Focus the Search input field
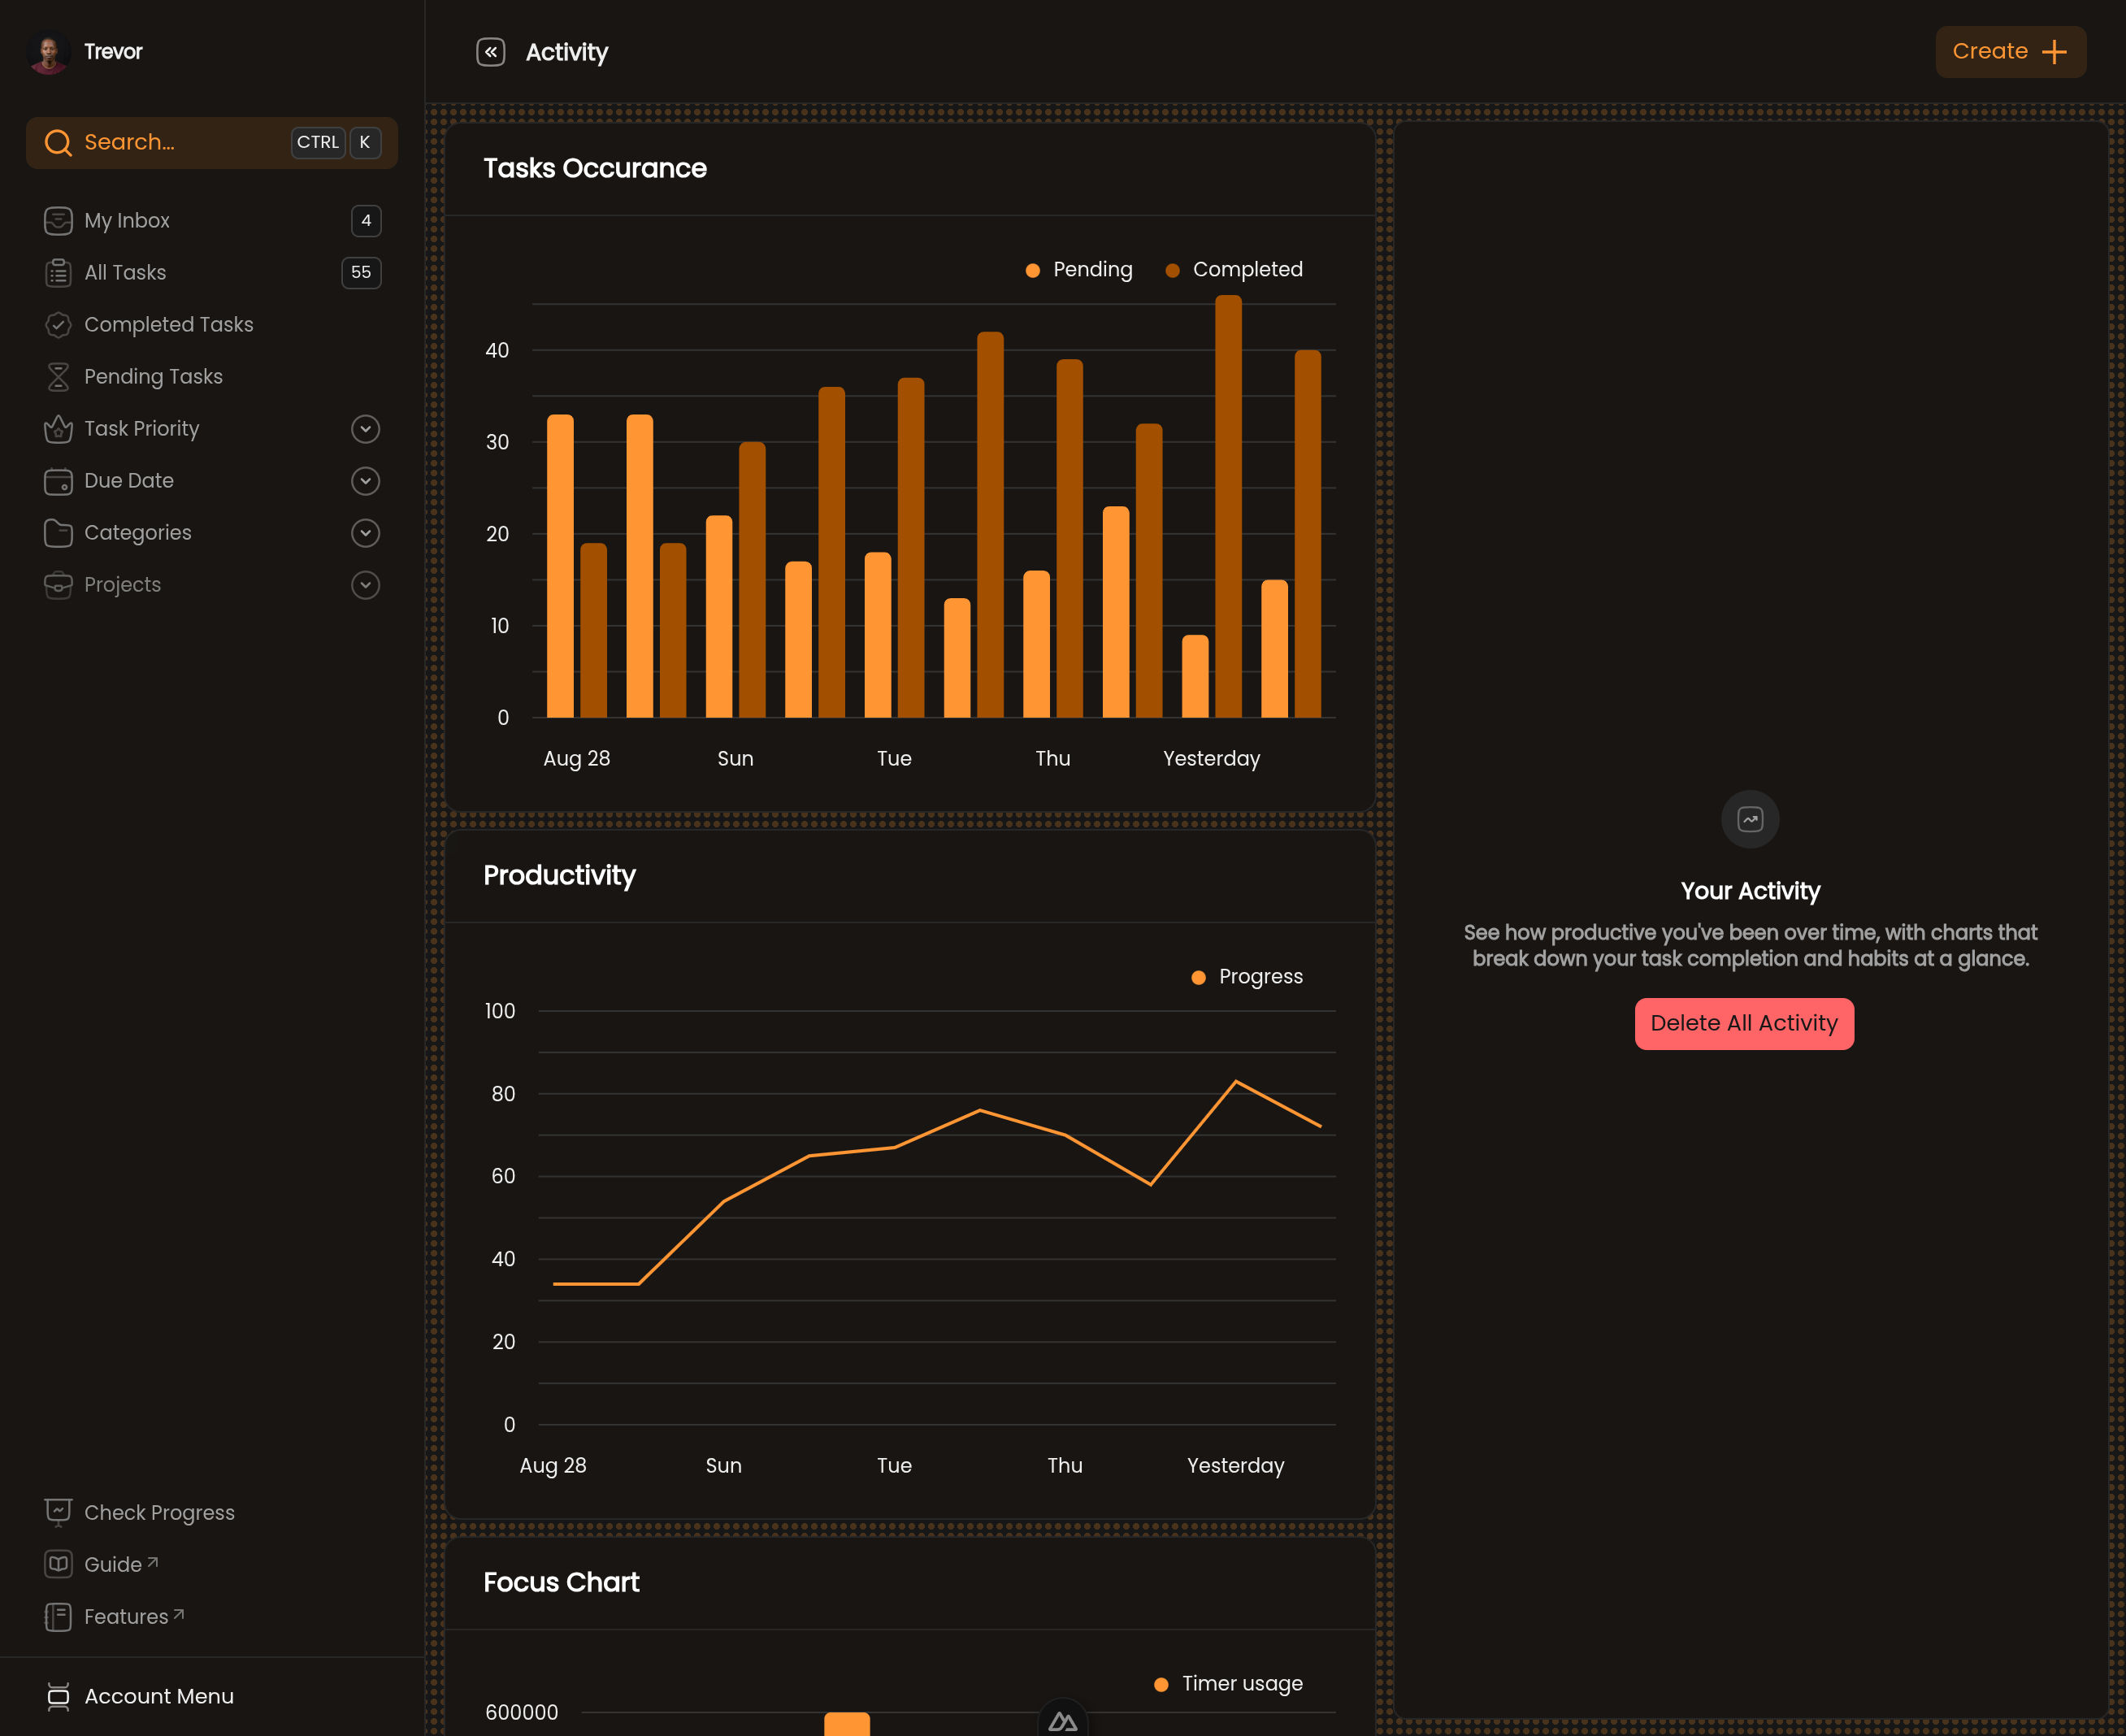2126x1736 pixels. pos(212,143)
